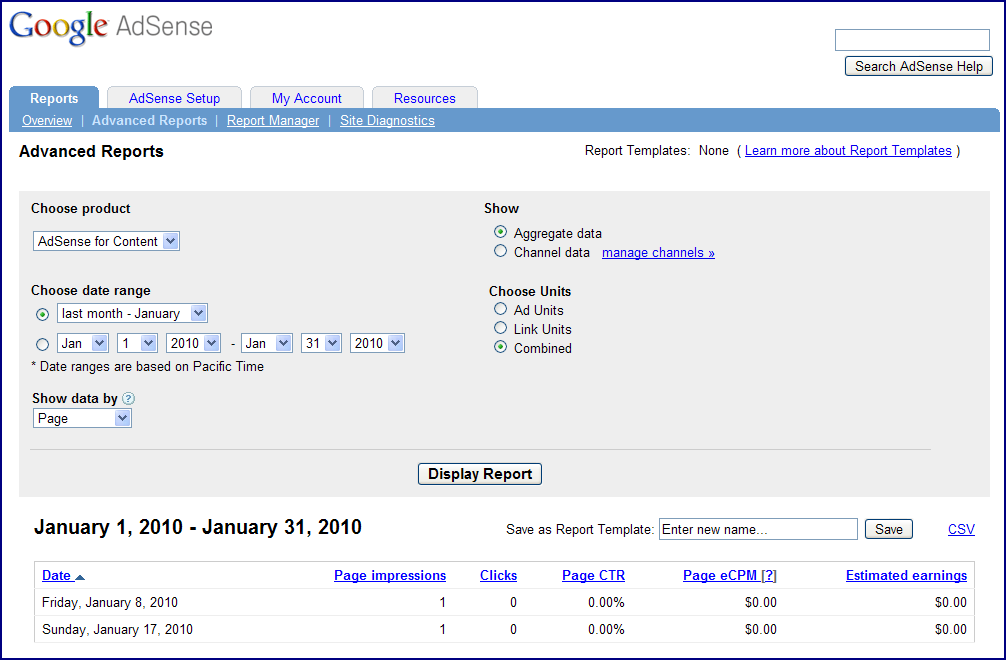Screen dimensions: 1006x660
Task: Choose the Link Units option
Action: (500, 328)
